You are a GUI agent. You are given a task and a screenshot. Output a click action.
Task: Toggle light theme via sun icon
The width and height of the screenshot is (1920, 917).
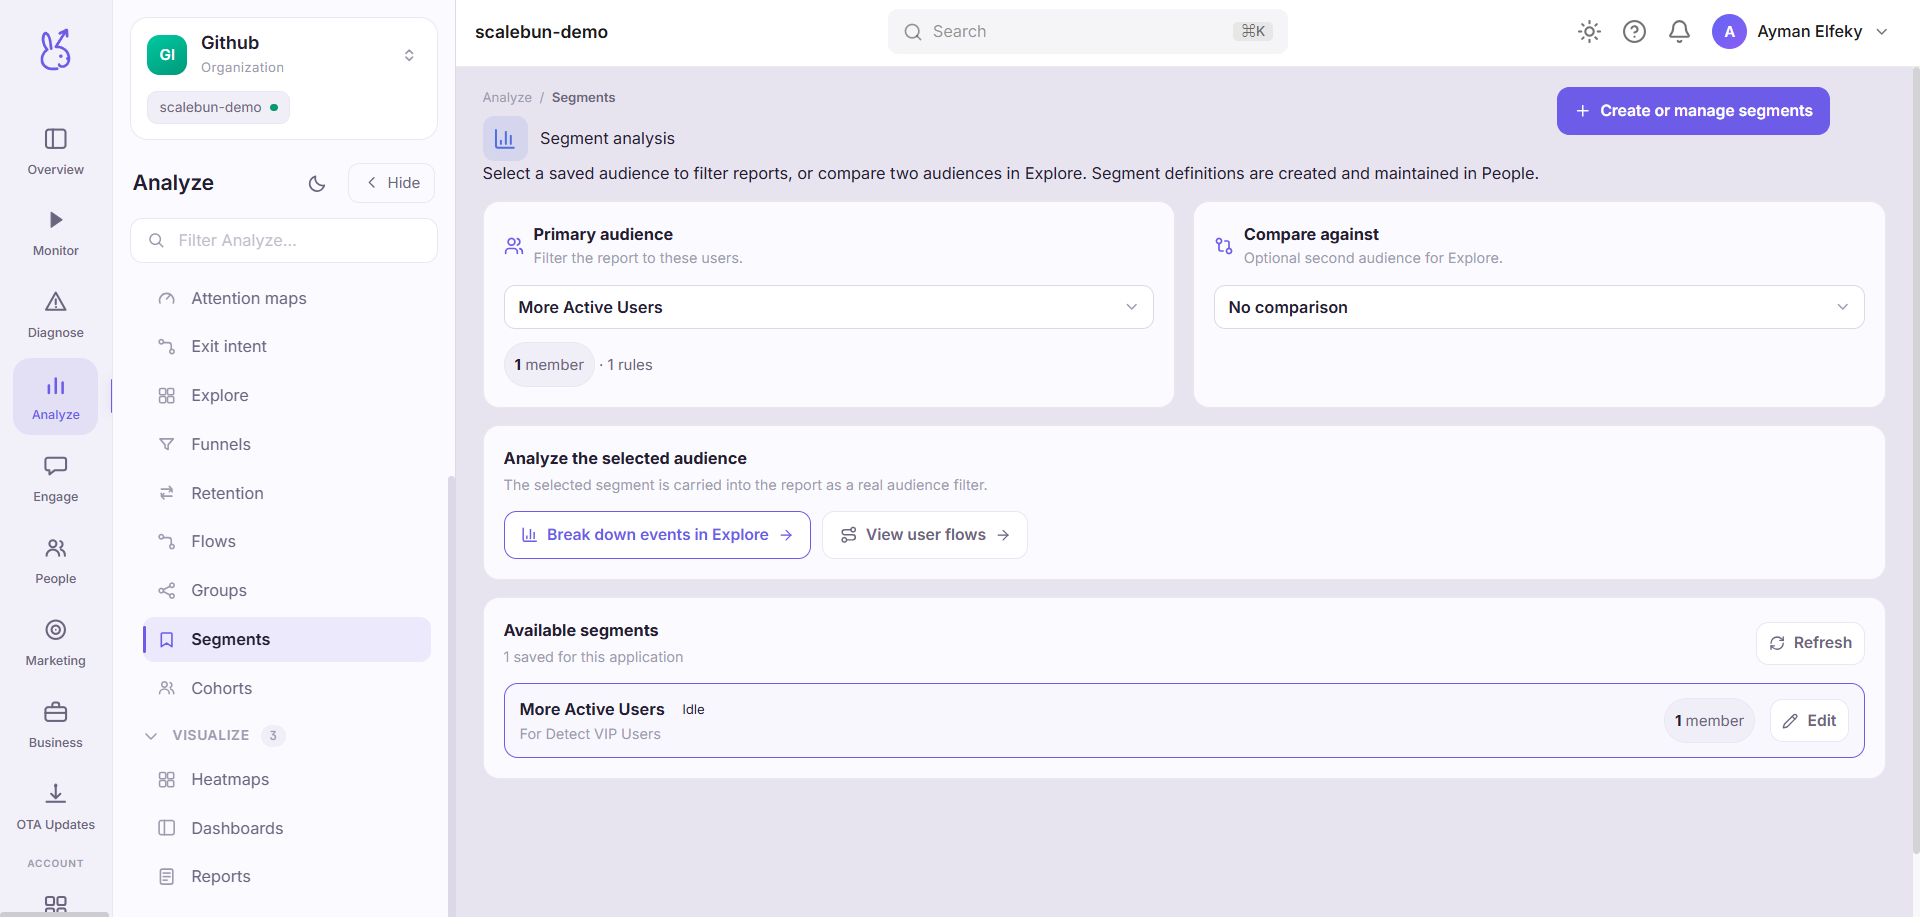[x=1589, y=32]
